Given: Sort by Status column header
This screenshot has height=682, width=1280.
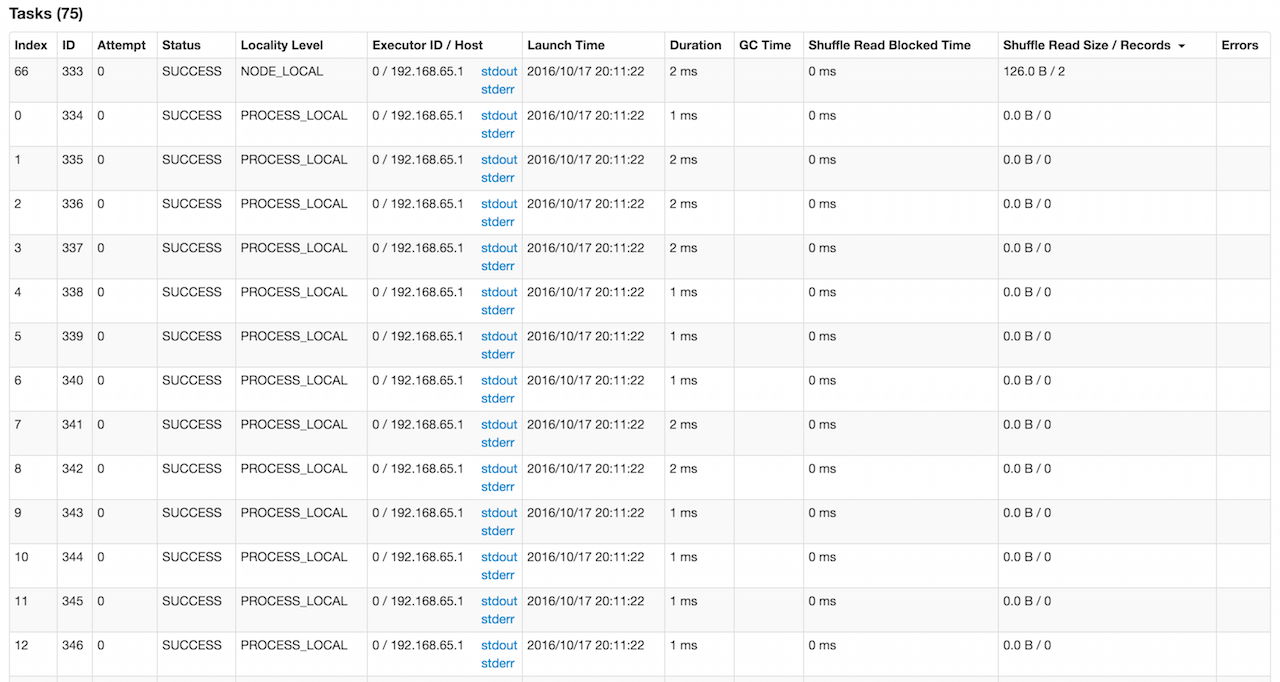Looking at the screenshot, I should (x=181, y=45).
